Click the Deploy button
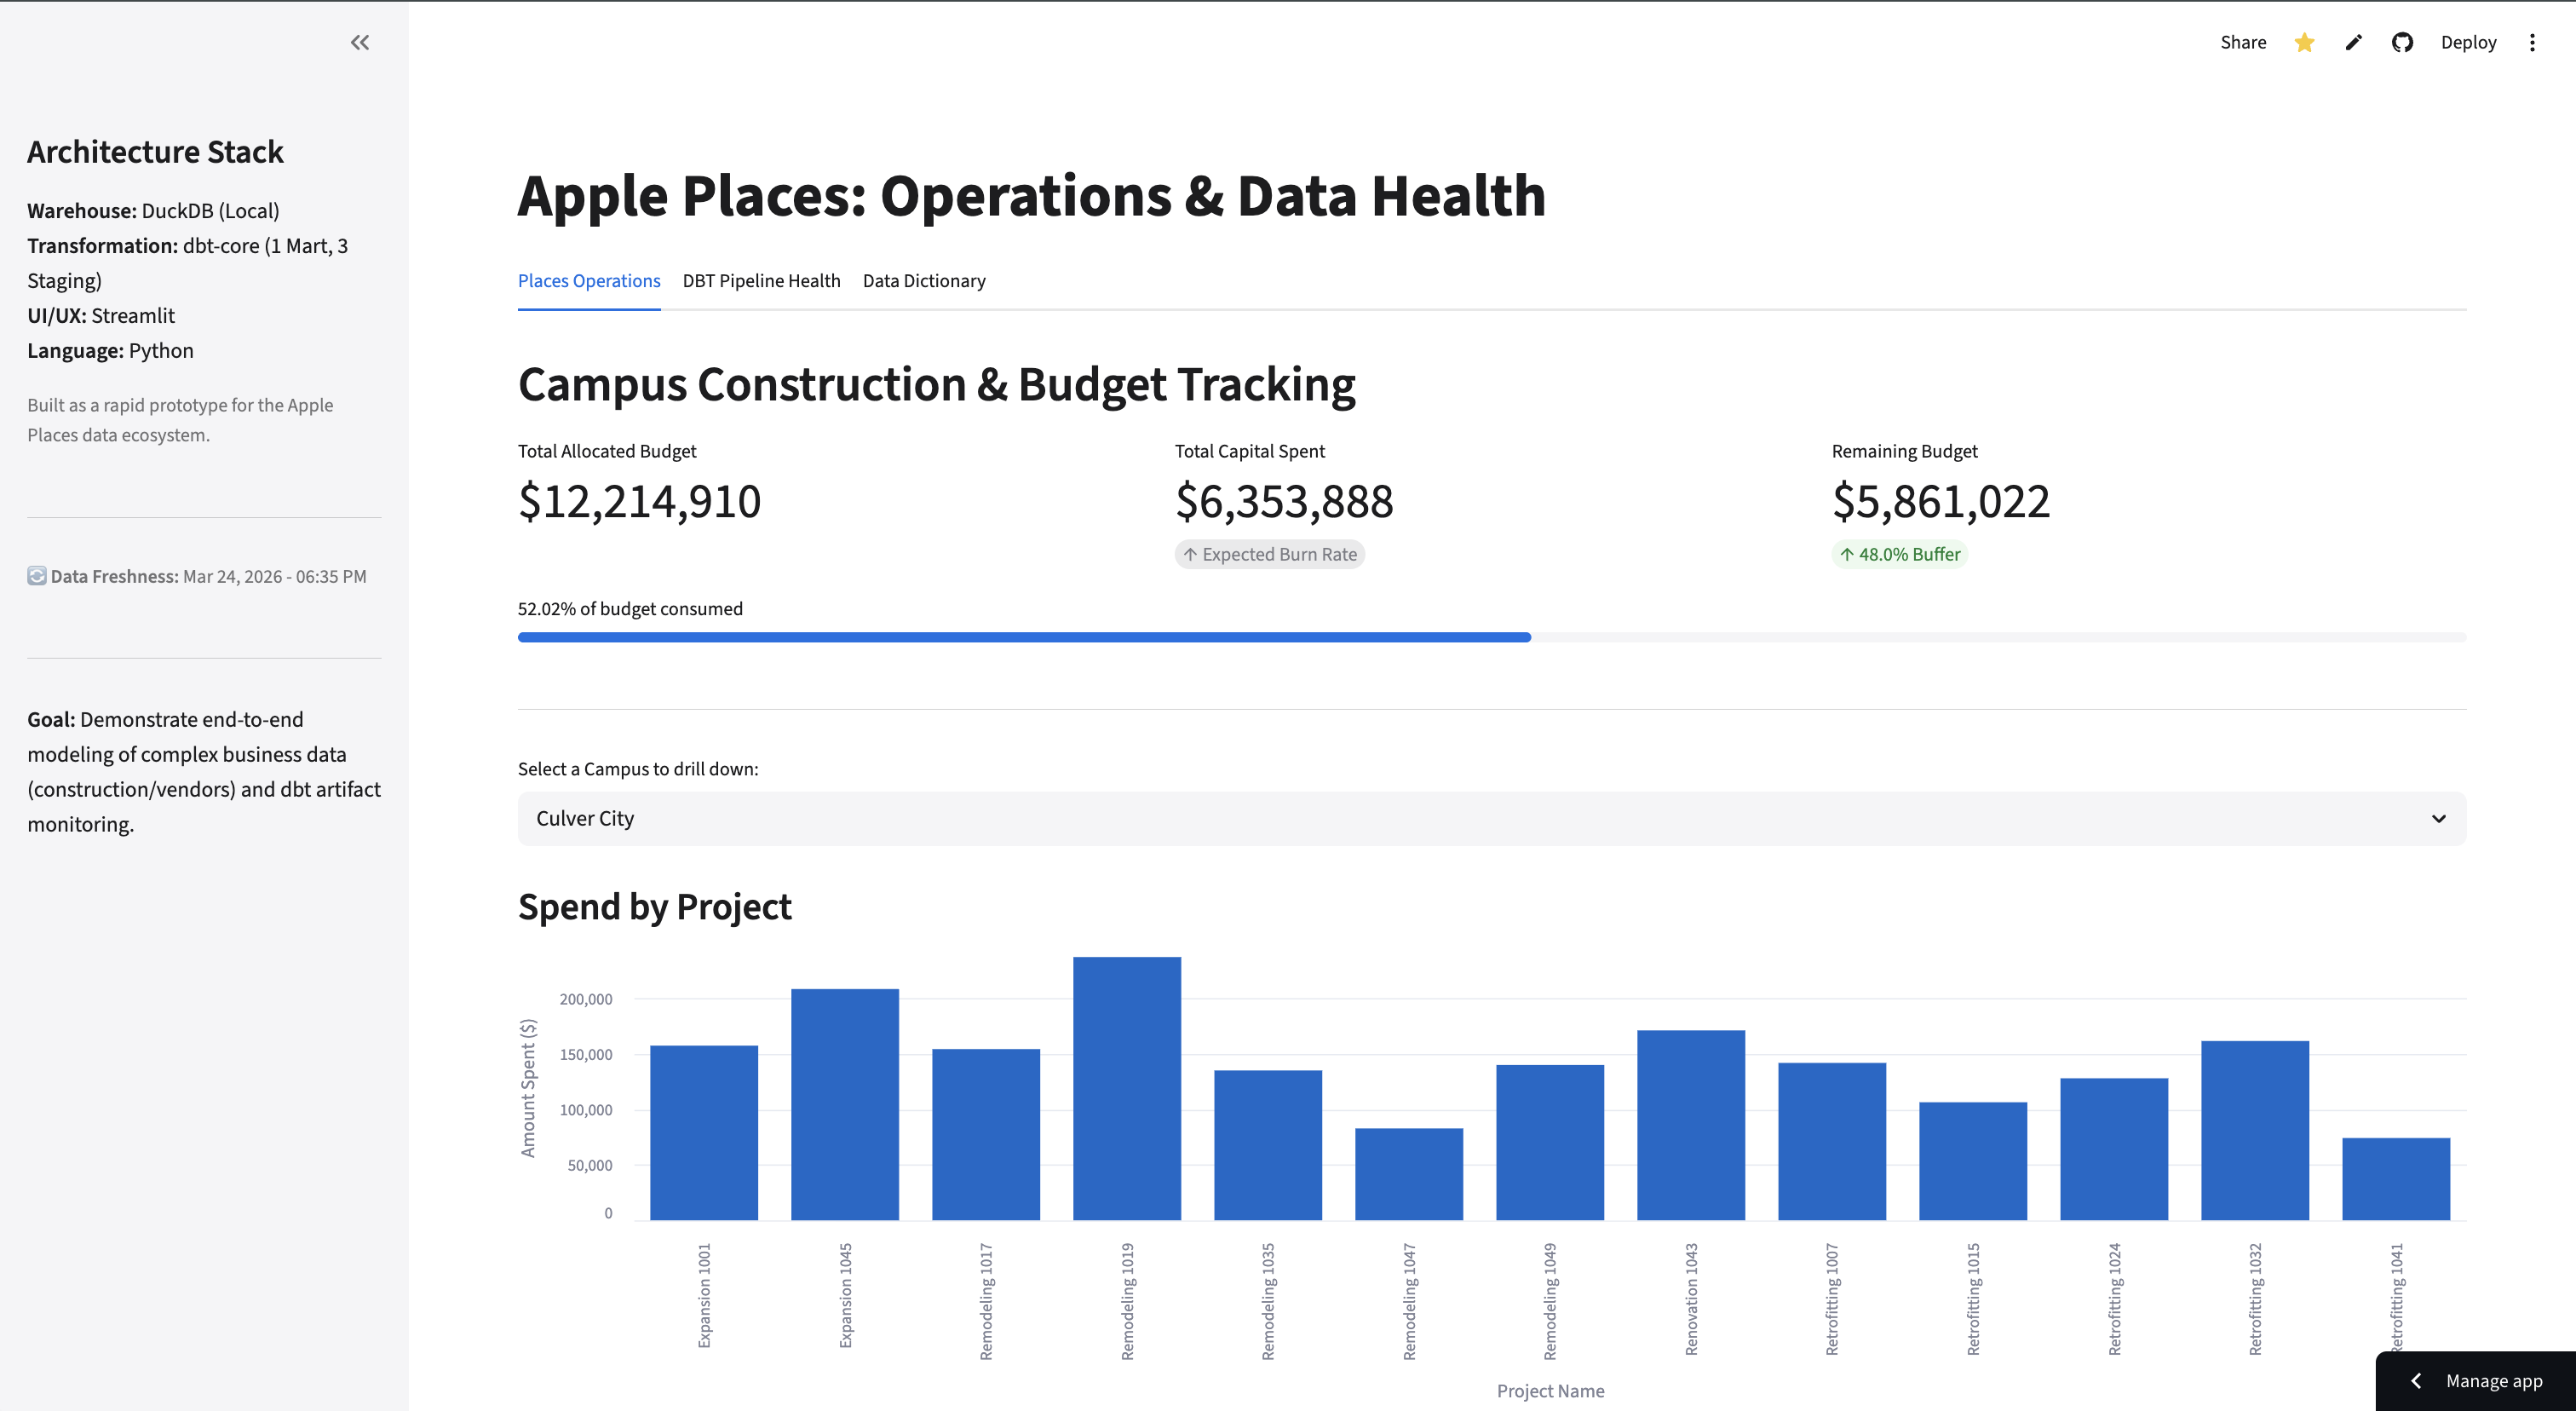This screenshot has height=1411, width=2576. (x=2468, y=42)
